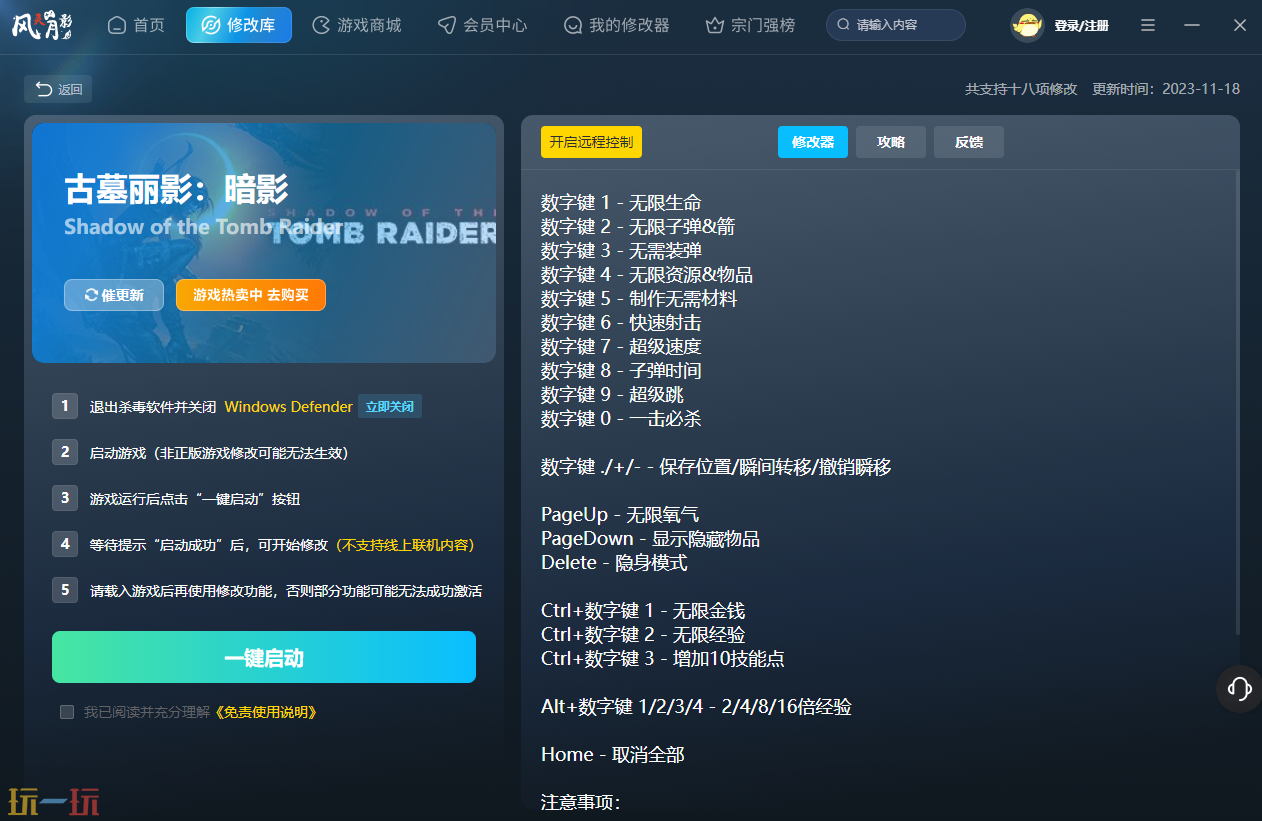Image resolution: width=1262 pixels, height=821 pixels.
Task: Click text PageUp - 无限氧气
Action: pyautogui.click(x=620, y=515)
